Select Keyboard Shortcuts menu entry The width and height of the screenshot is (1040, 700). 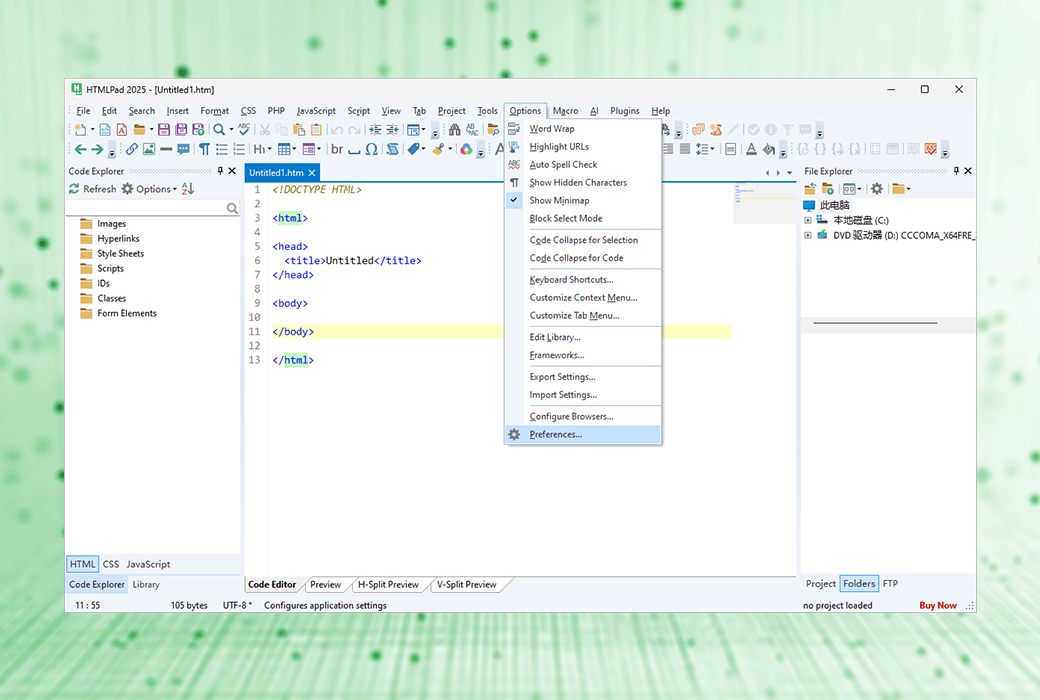[583, 280]
